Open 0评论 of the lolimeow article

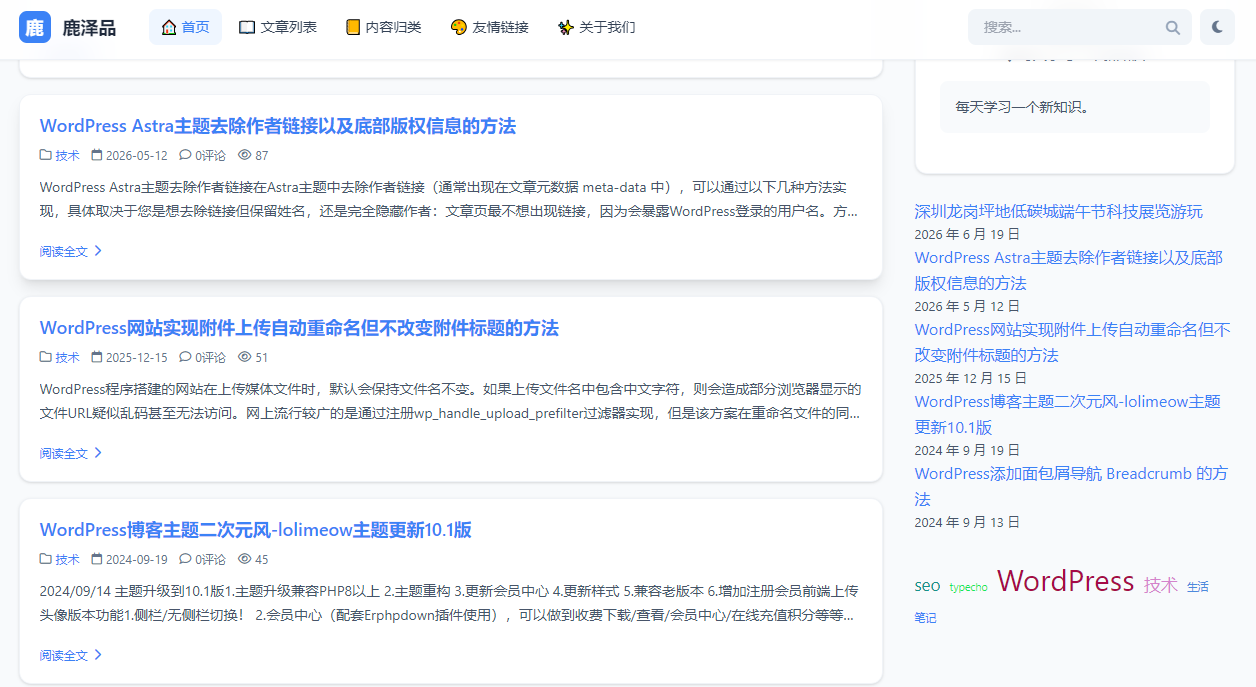[x=210, y=559]
